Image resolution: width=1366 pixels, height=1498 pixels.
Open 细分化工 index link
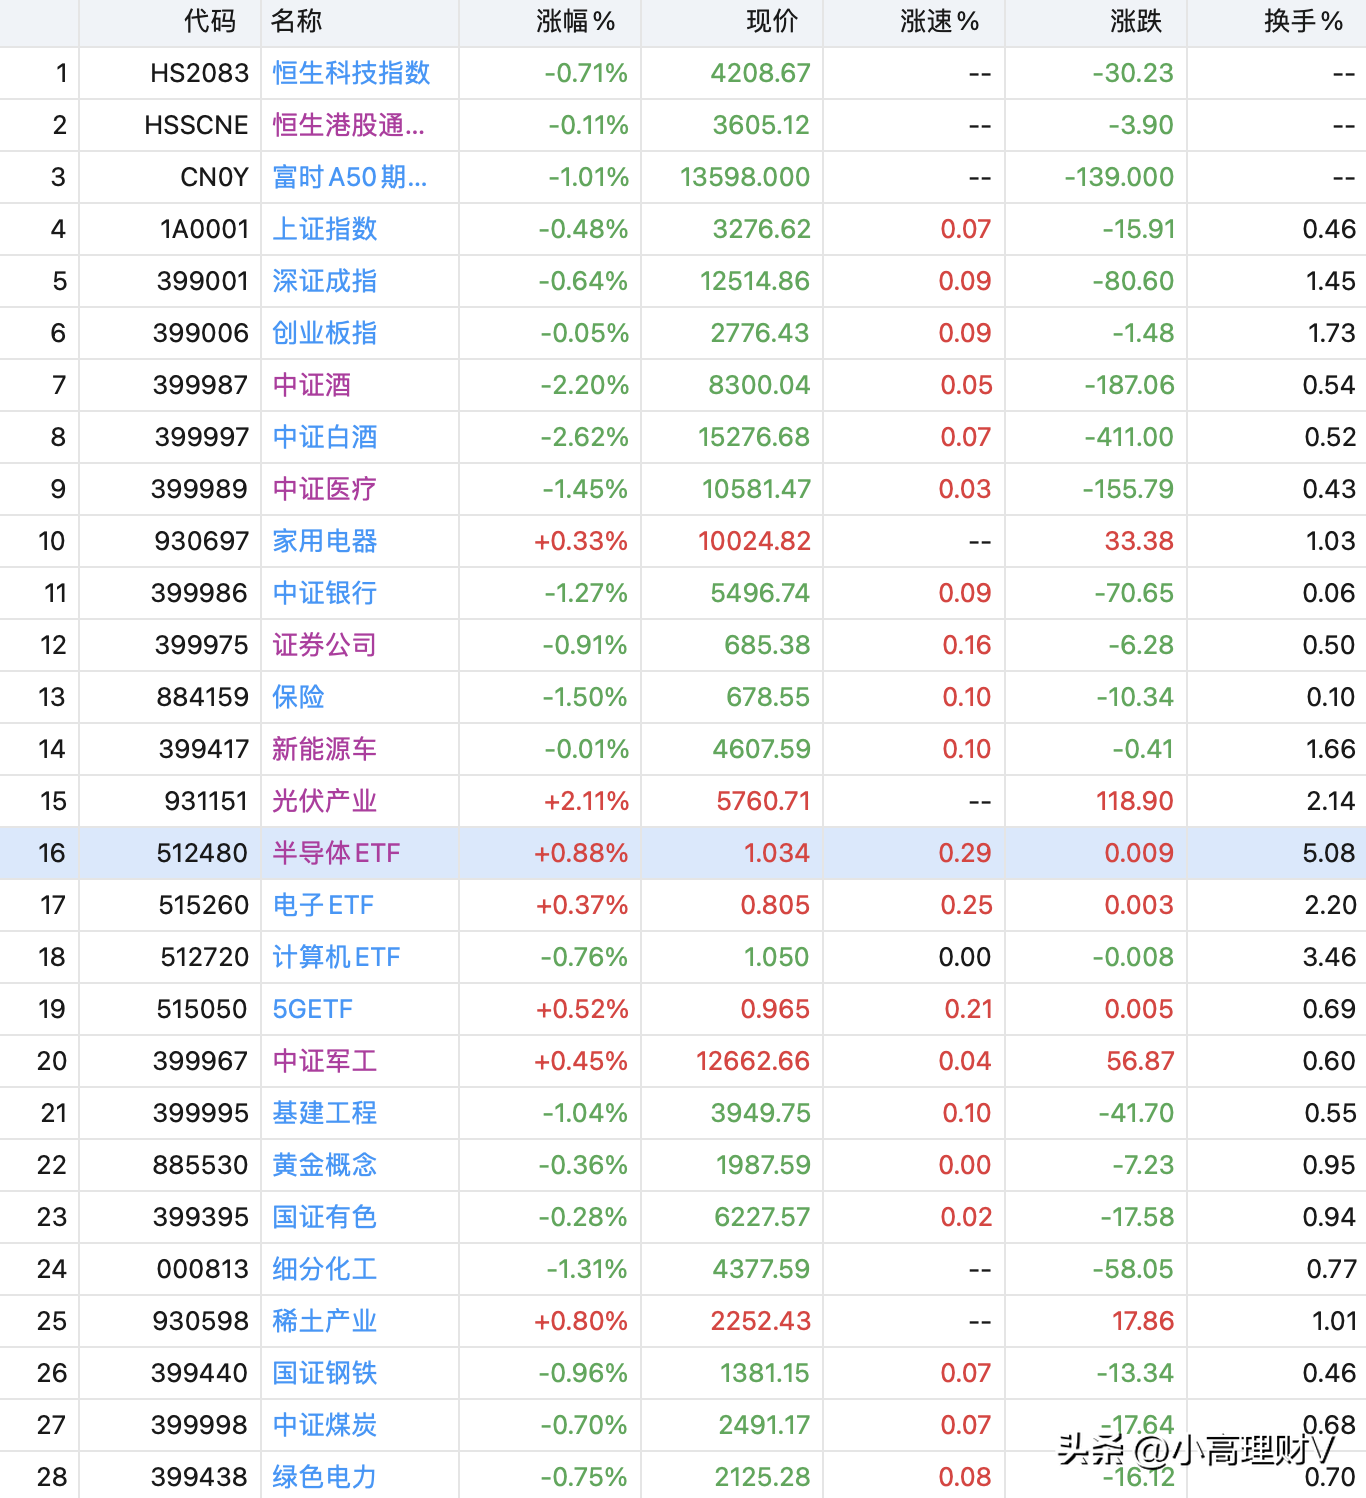click(x=325, y=1269)
